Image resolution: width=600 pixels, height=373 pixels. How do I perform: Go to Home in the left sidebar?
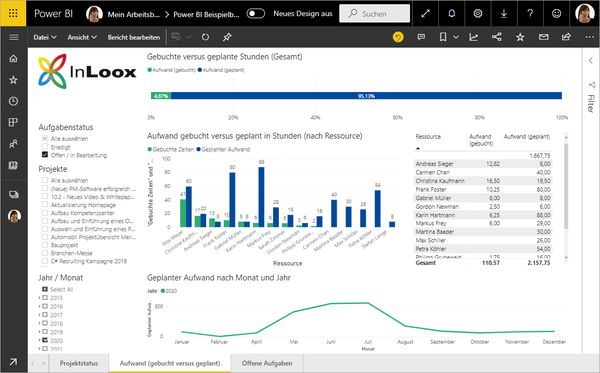point(13,59)
